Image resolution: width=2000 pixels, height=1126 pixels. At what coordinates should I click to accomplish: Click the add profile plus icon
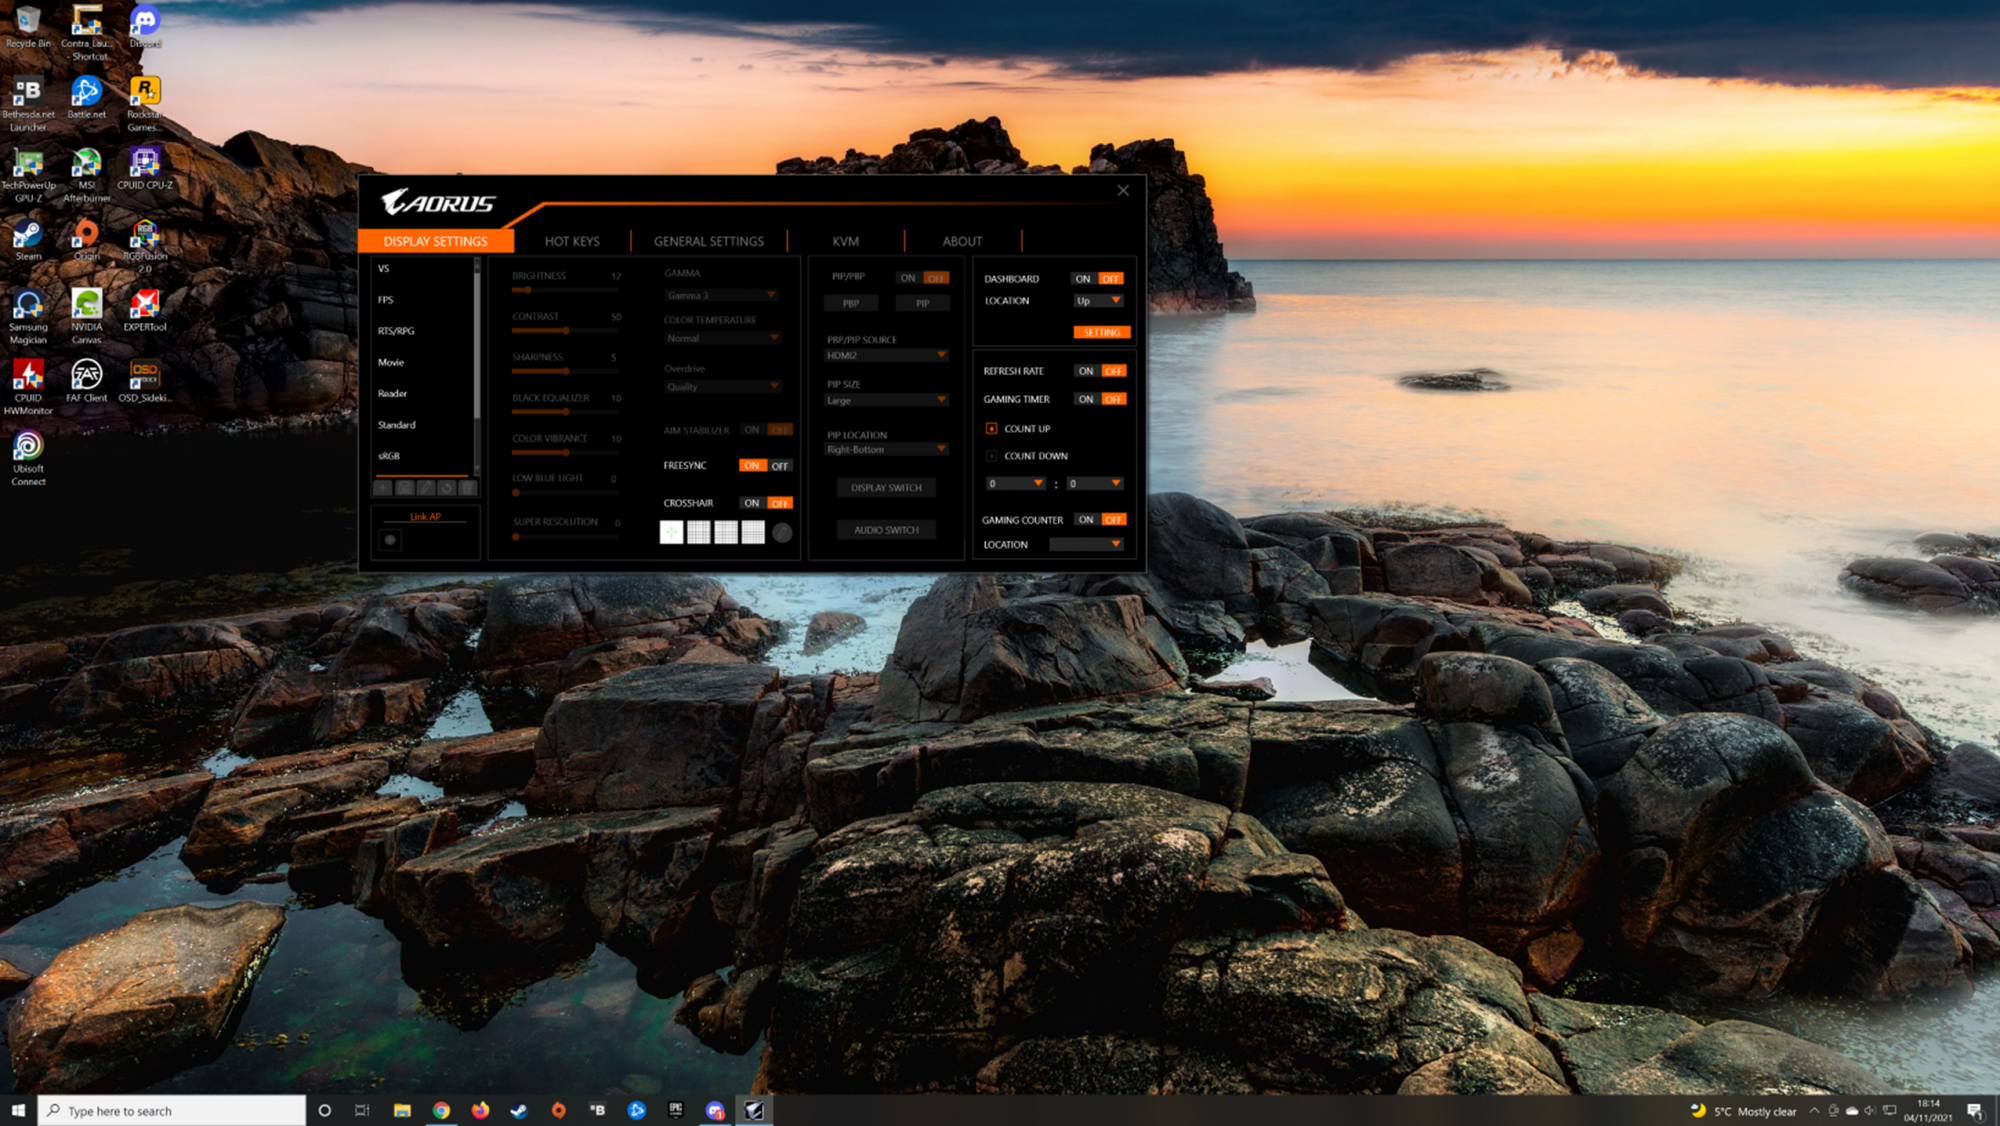tap(382, 488)
